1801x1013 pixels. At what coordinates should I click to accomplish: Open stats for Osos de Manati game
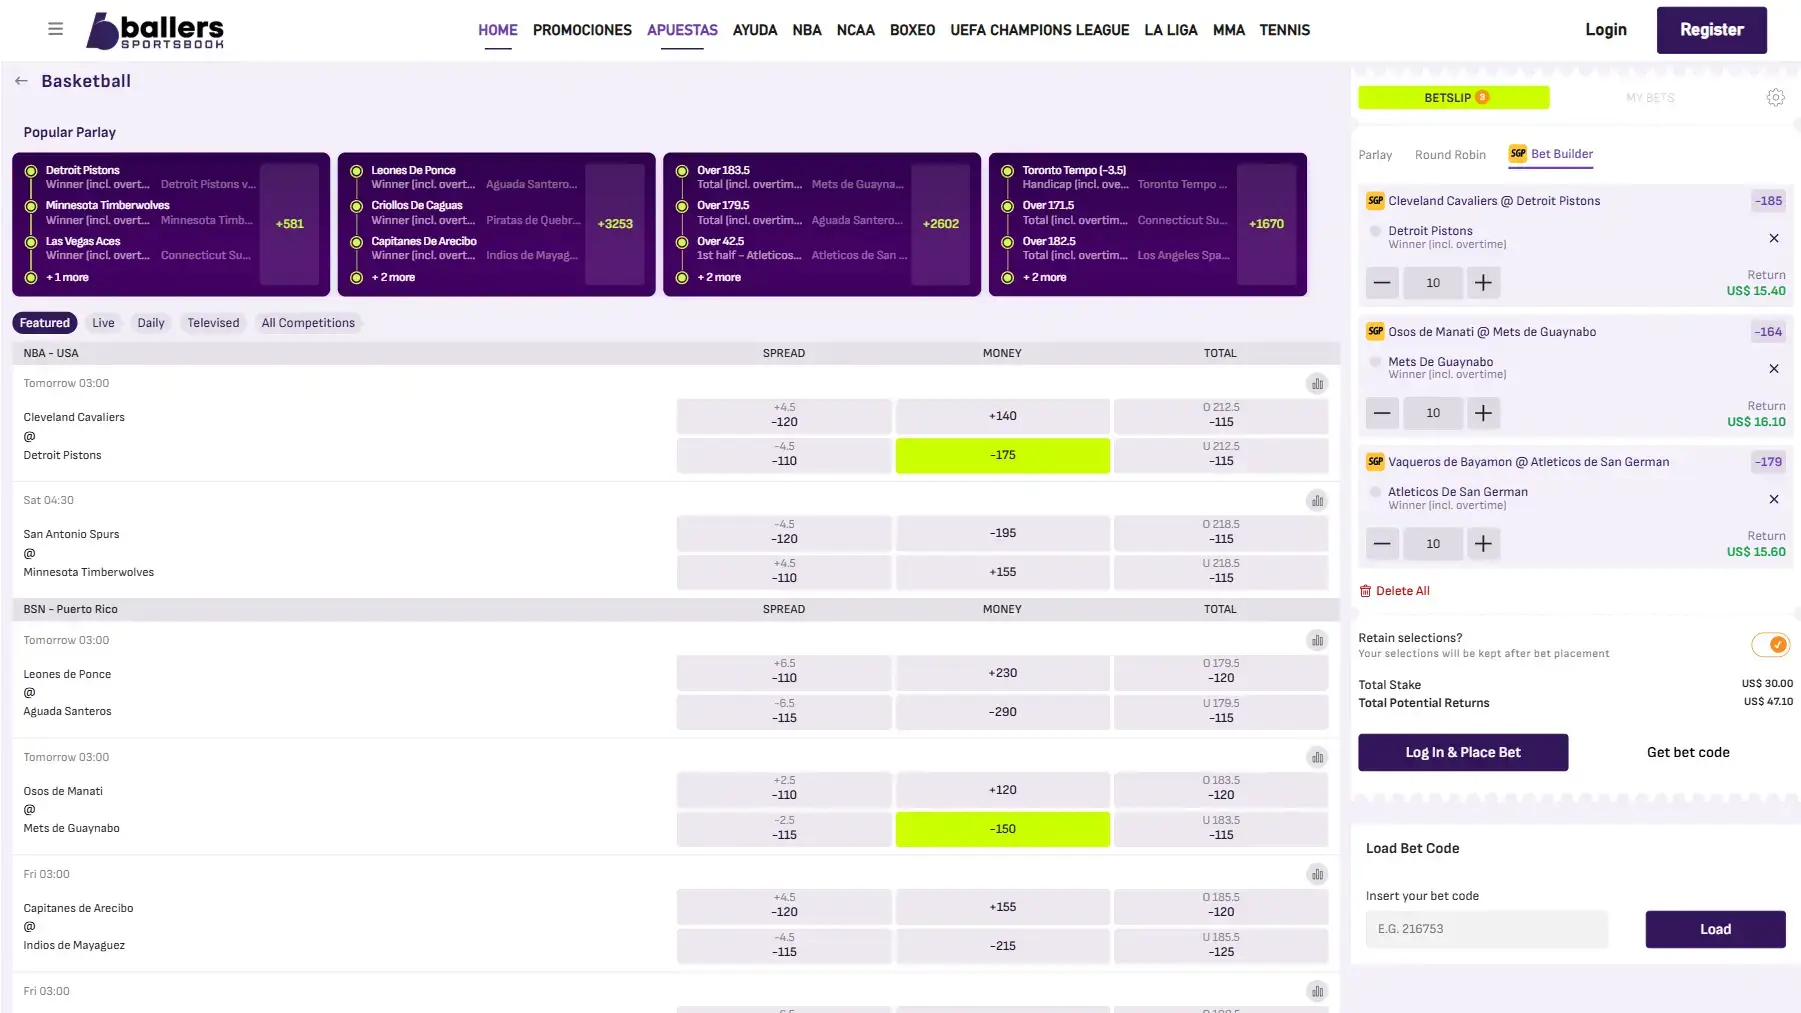pyautogui.click(x=1317, y=758)
